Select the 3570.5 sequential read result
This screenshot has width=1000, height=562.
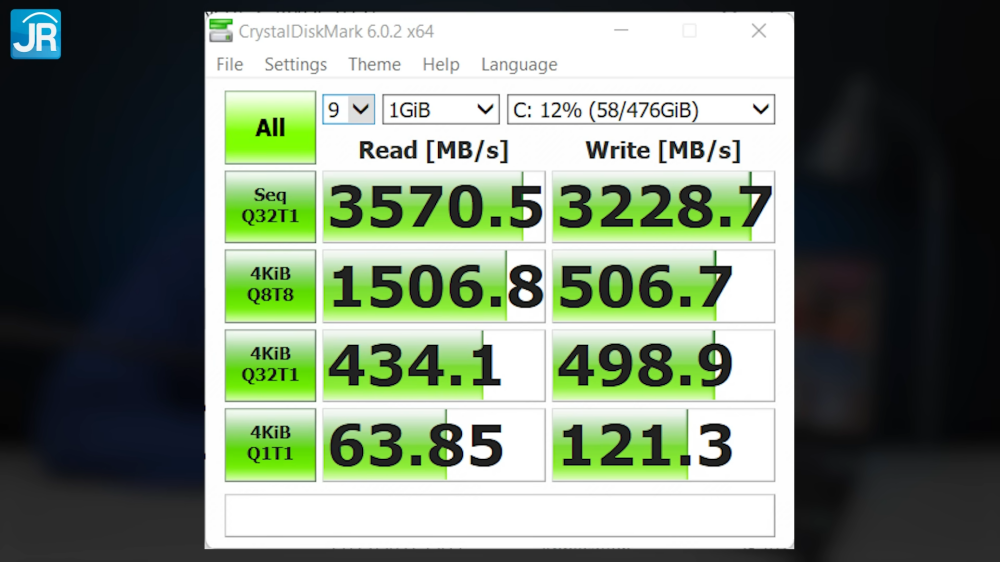tap(434, 207)
